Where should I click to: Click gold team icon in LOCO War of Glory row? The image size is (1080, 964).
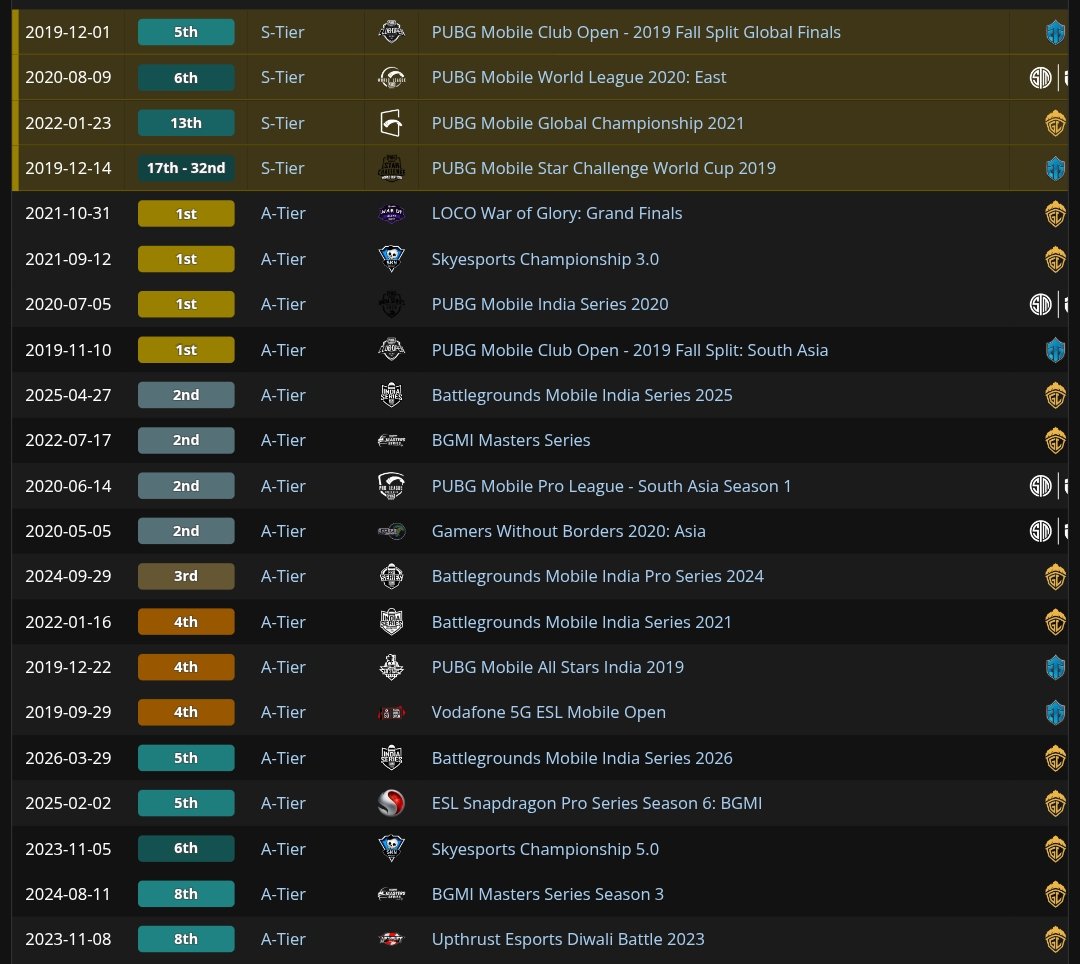click(x=1055, y=214)
